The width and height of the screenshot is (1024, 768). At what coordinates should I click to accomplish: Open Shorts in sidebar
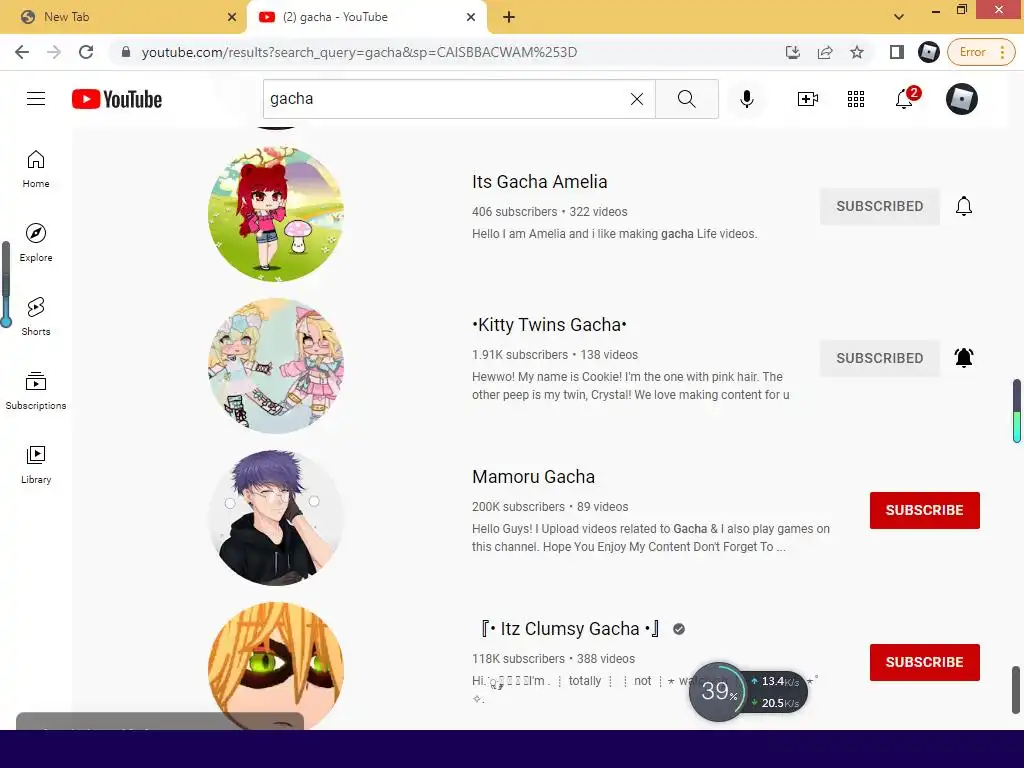coord(36,317)
